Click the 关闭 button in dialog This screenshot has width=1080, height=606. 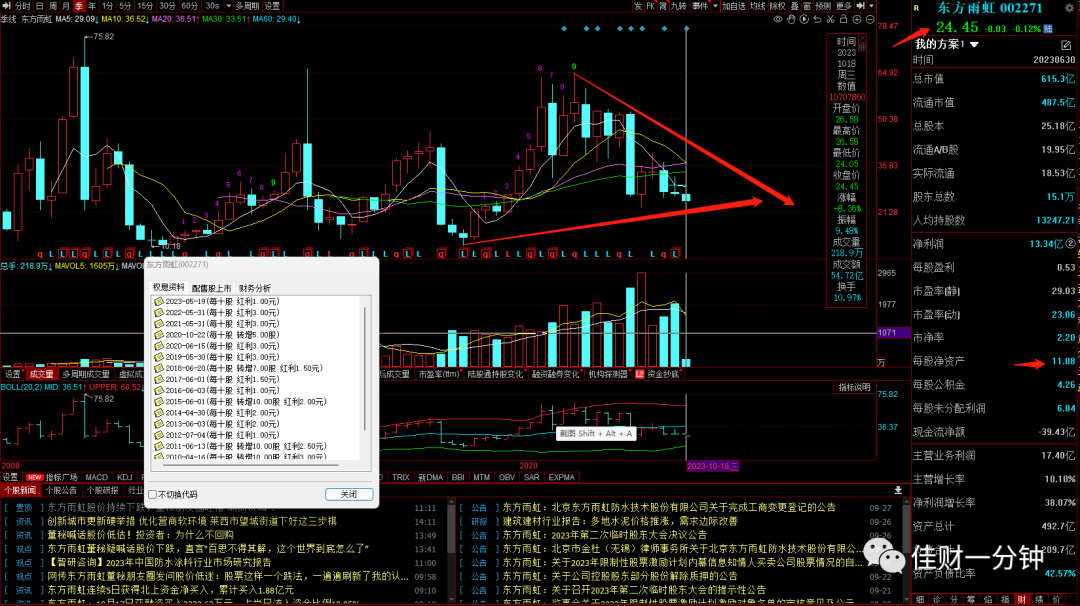click(349, 494)
